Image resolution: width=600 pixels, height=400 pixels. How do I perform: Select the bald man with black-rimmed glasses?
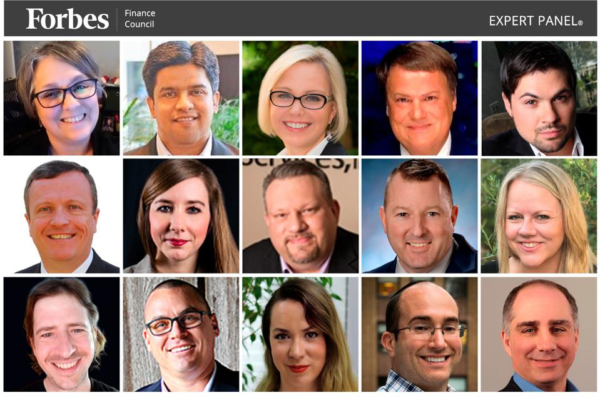coord(181,335)
